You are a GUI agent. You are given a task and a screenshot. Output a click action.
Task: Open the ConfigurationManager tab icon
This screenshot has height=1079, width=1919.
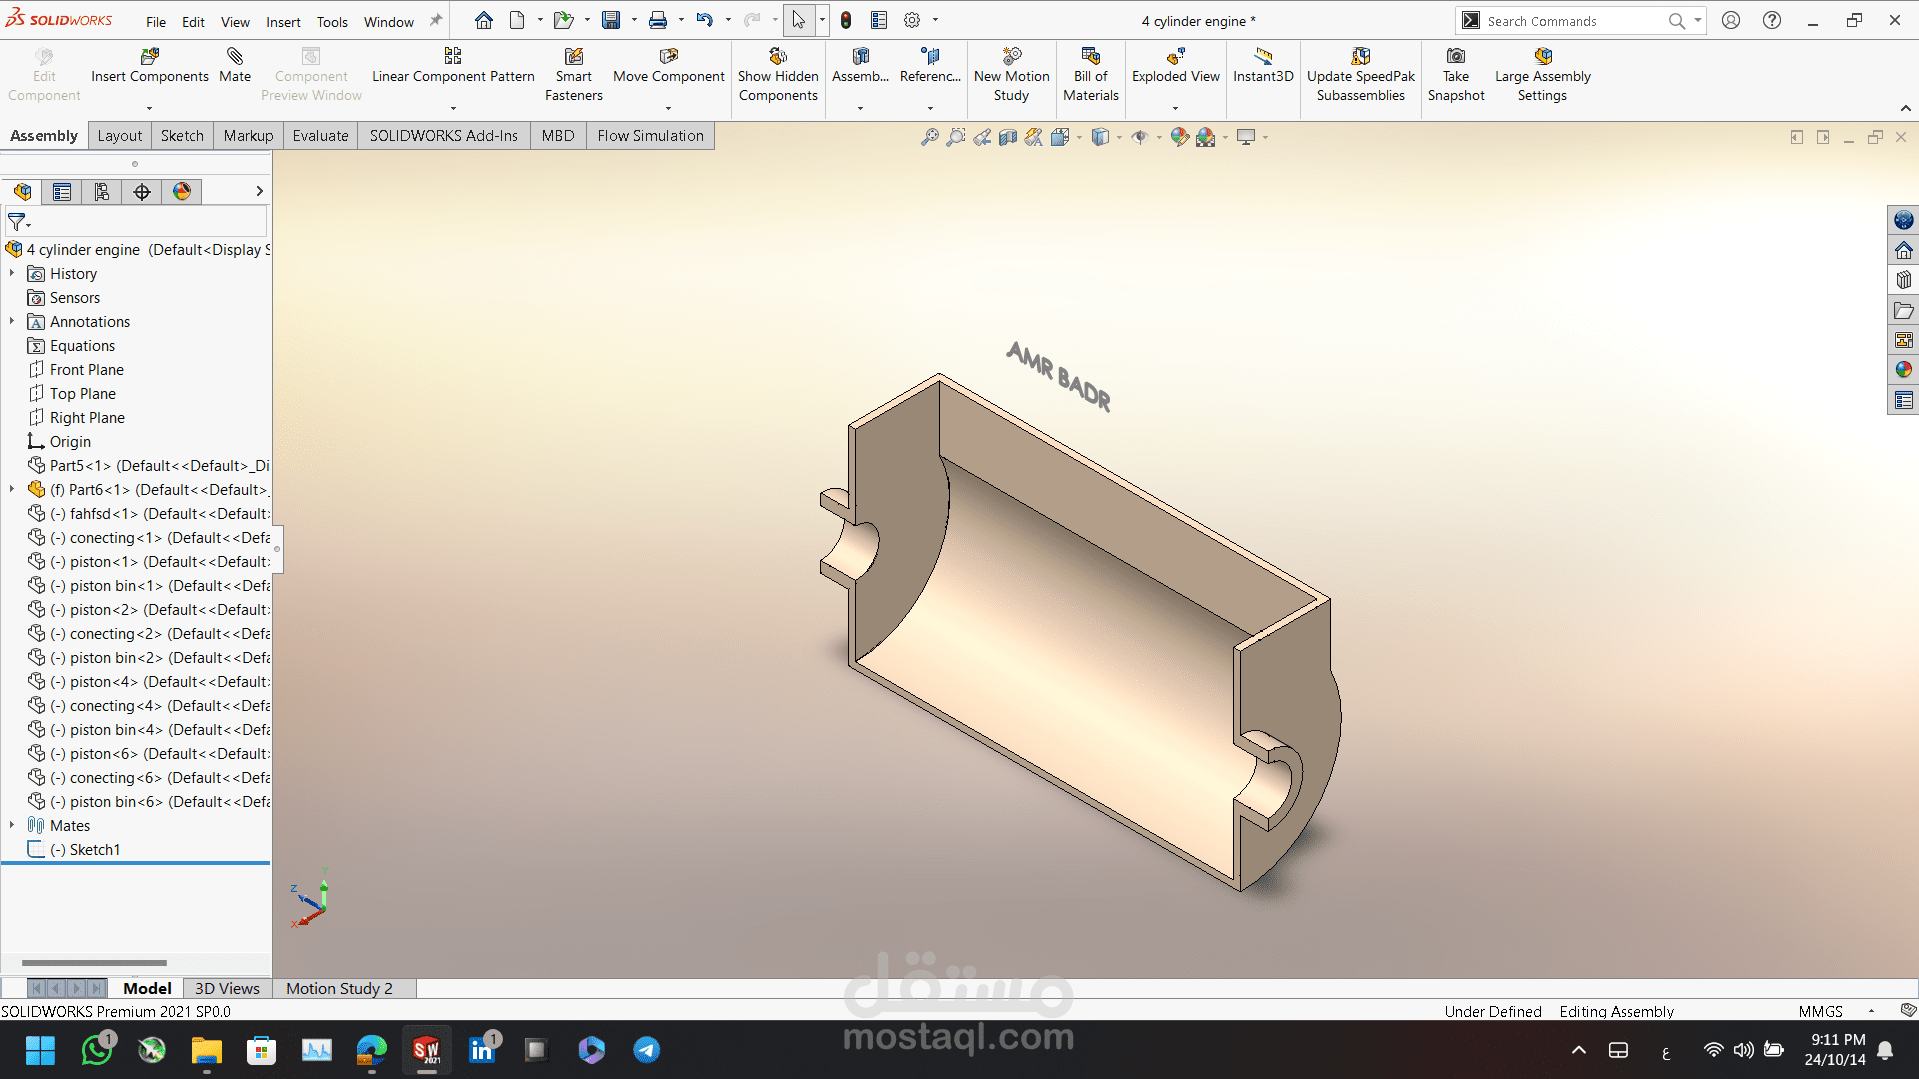click(x=102, y=192)
